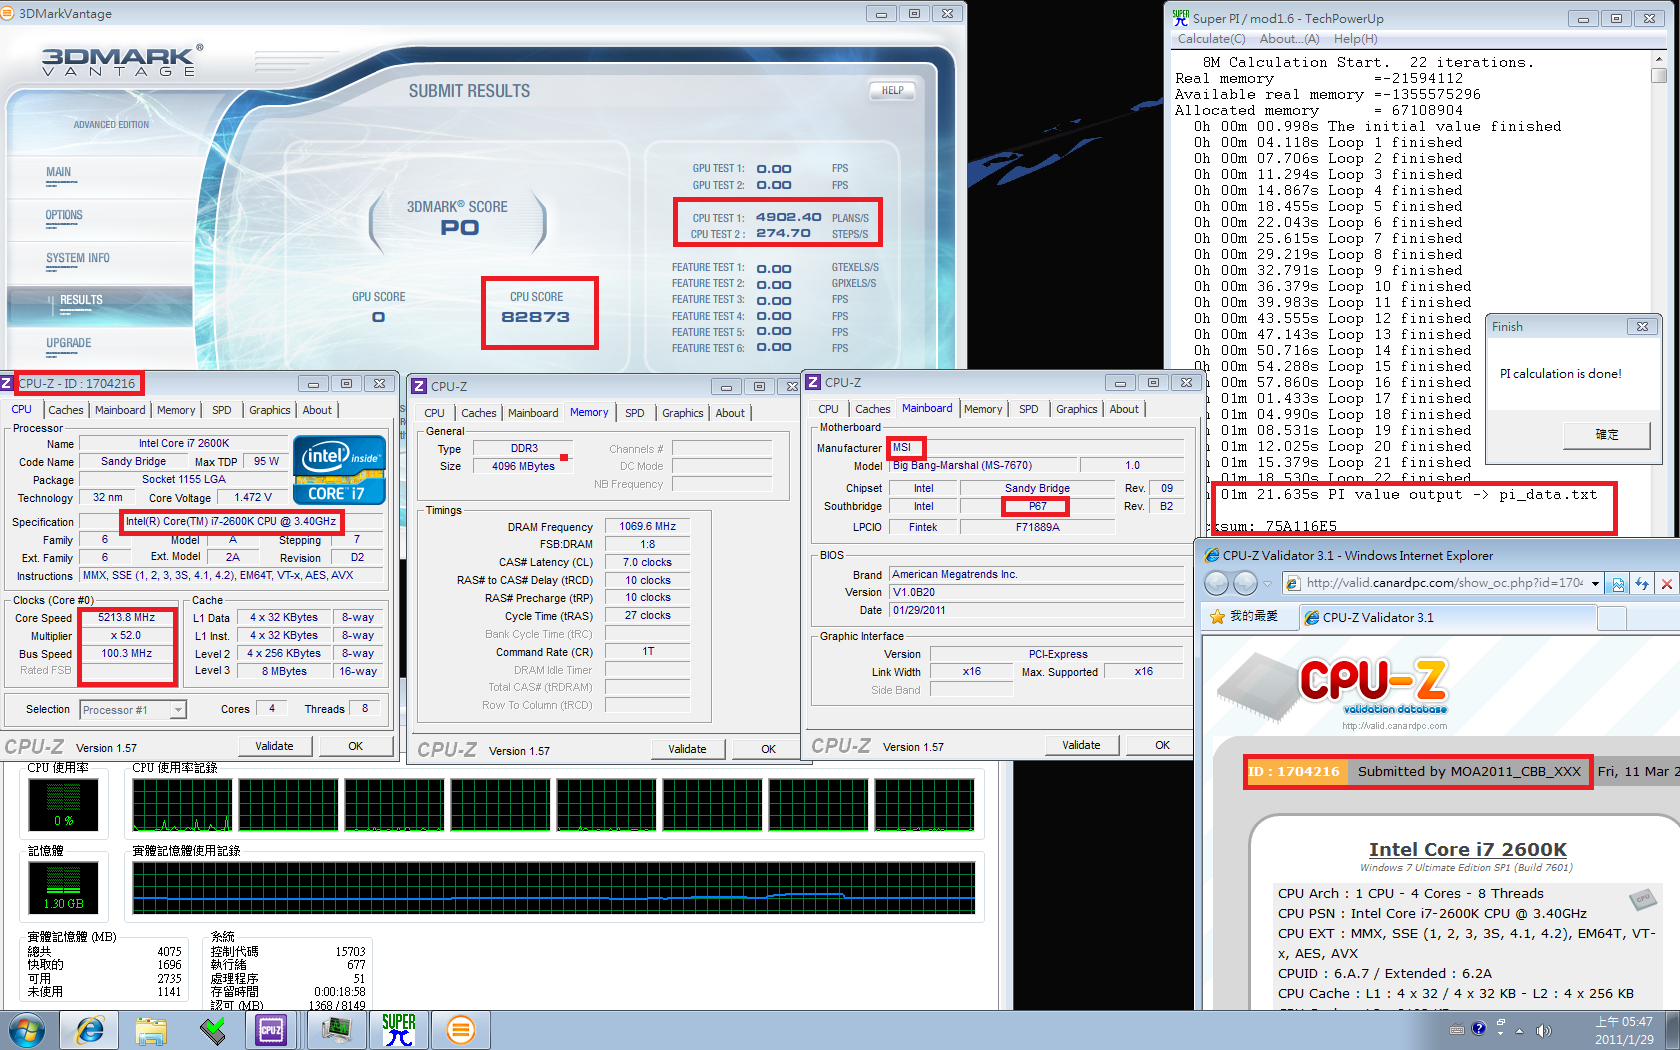Screen dimensions: 1680x1050
Task: Open Windows Explorer folder icon in taskbar
Action: (x=151, y=1030)
